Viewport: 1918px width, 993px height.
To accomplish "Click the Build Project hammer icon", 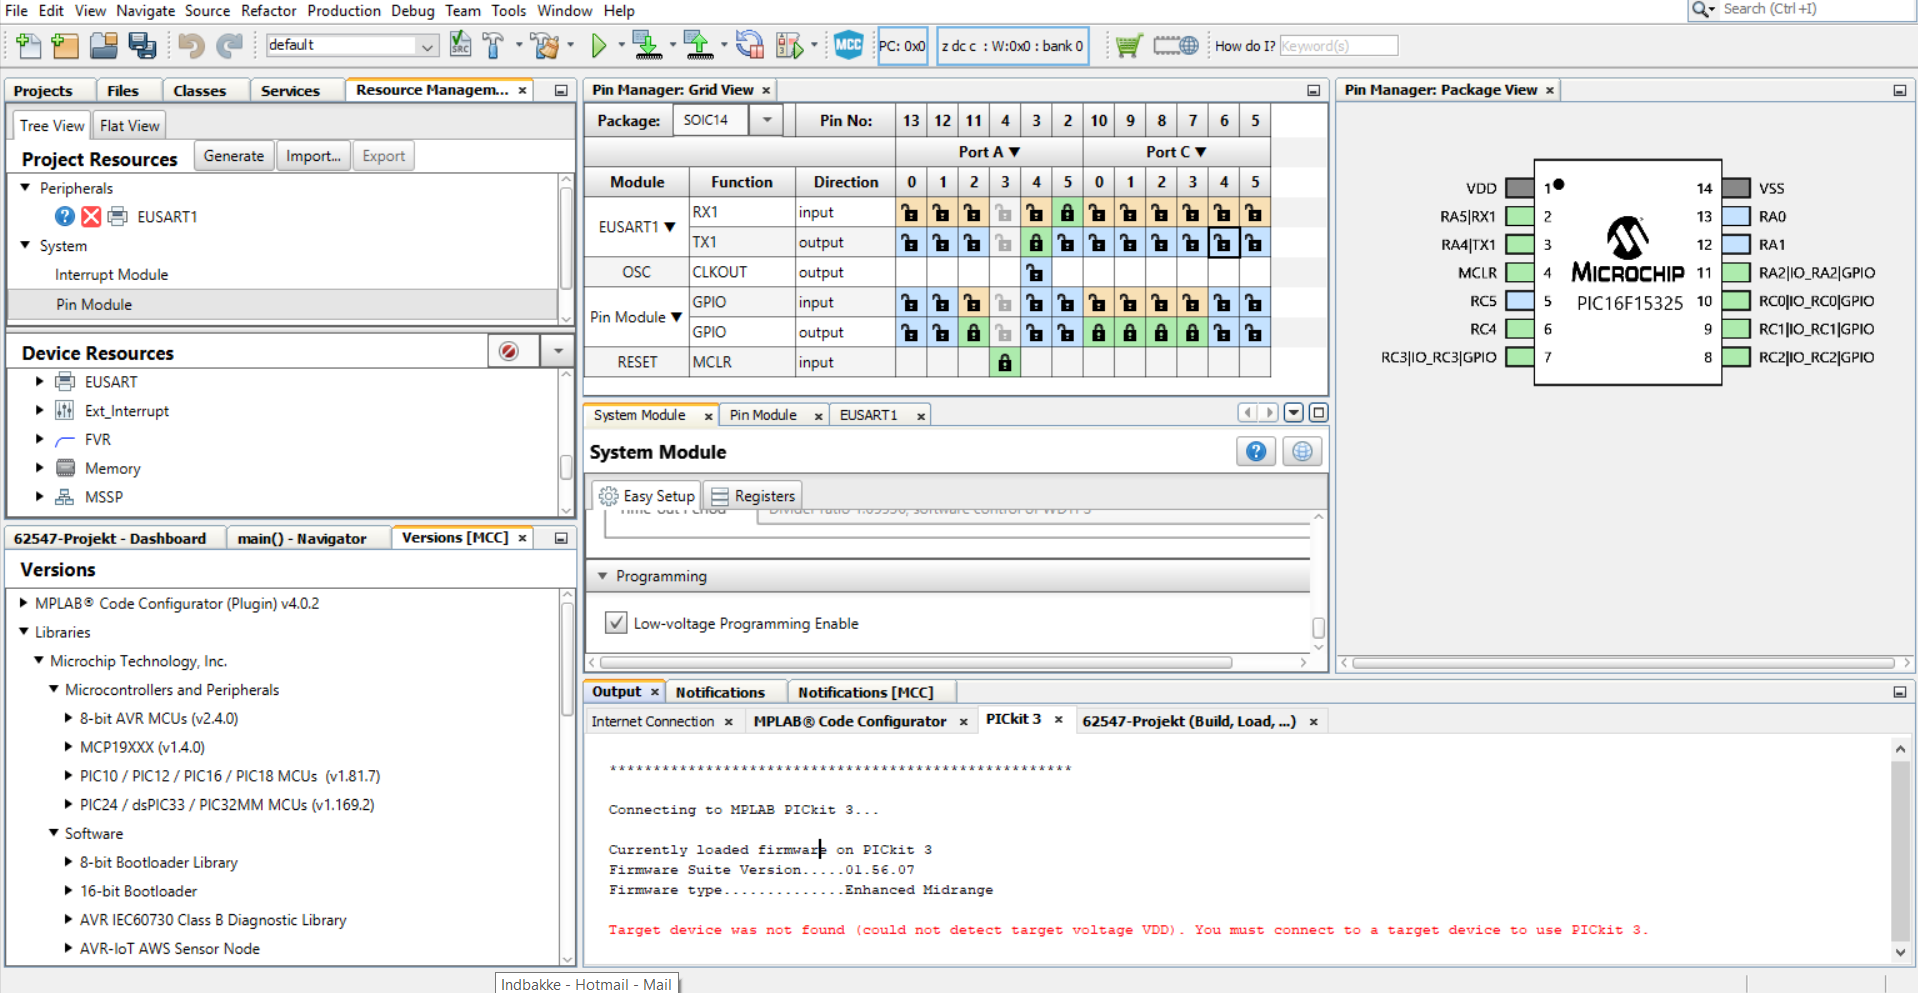I will point(493,45).
